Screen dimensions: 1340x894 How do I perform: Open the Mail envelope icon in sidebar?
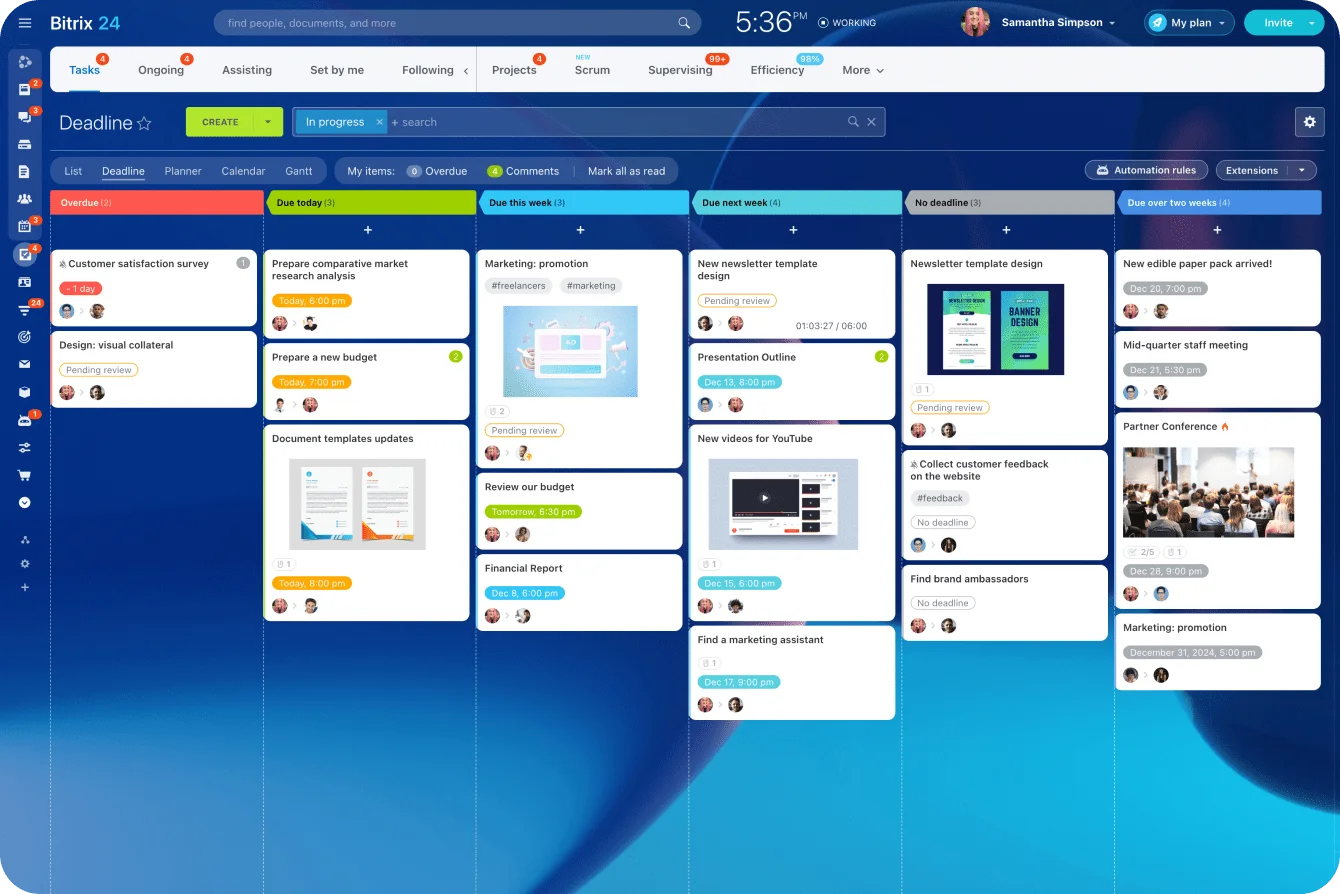pos(25,365)
